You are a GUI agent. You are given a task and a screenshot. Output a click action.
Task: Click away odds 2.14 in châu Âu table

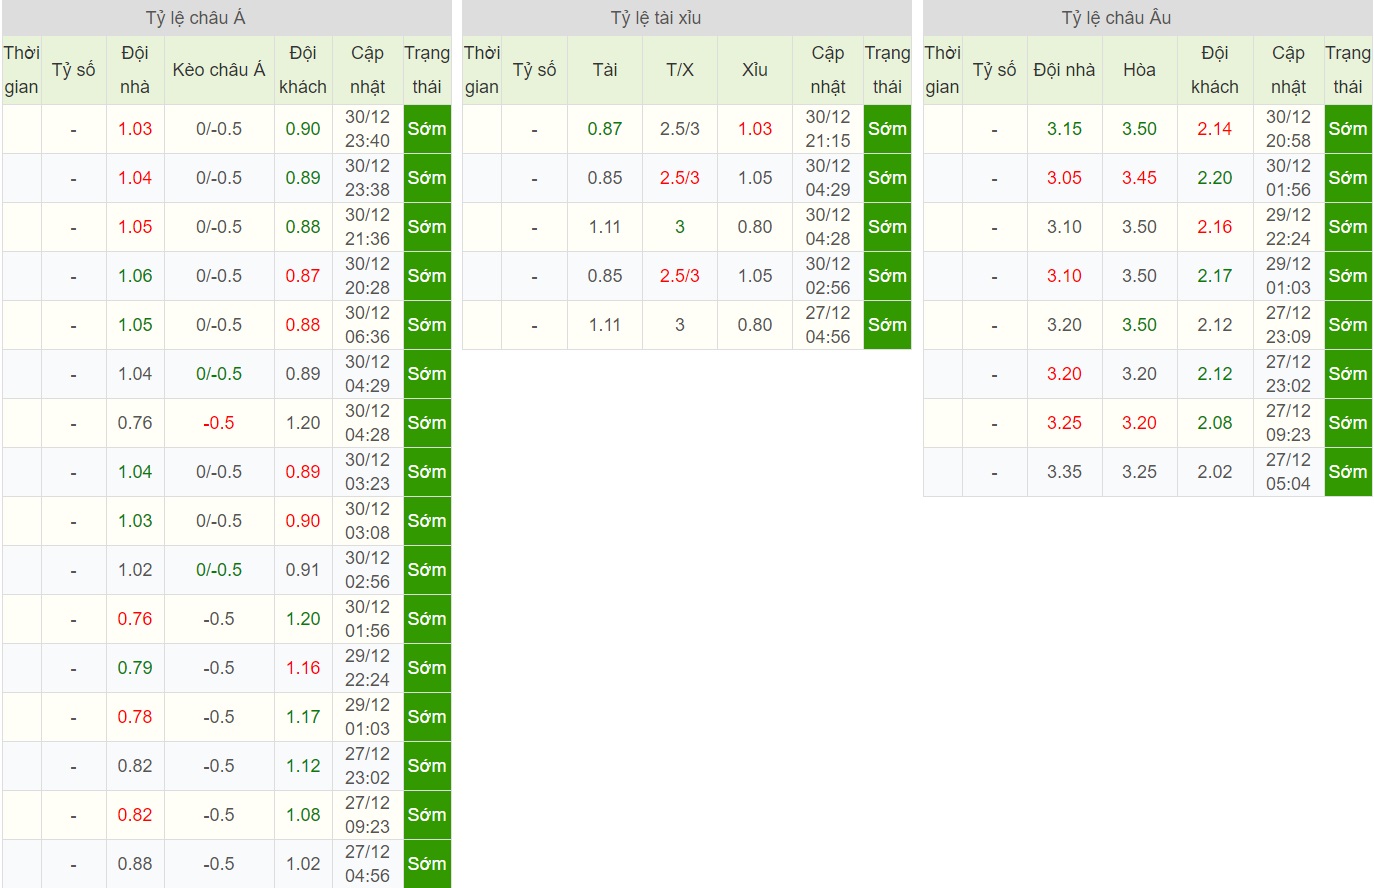(x=1215, y=129)
